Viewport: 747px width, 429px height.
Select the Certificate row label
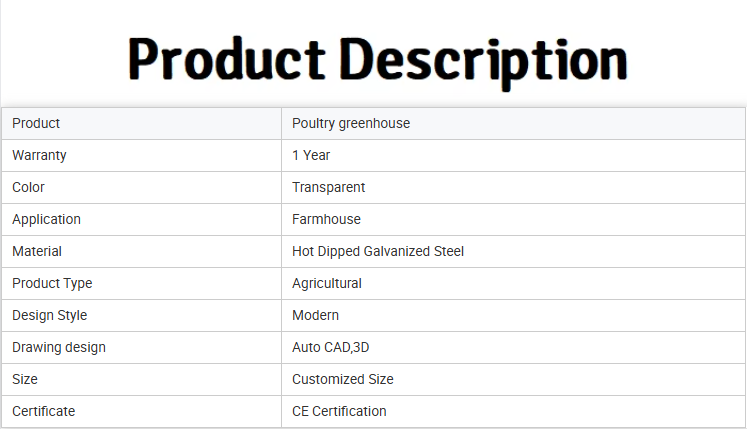pyautogui.click(x=43, y=411)
